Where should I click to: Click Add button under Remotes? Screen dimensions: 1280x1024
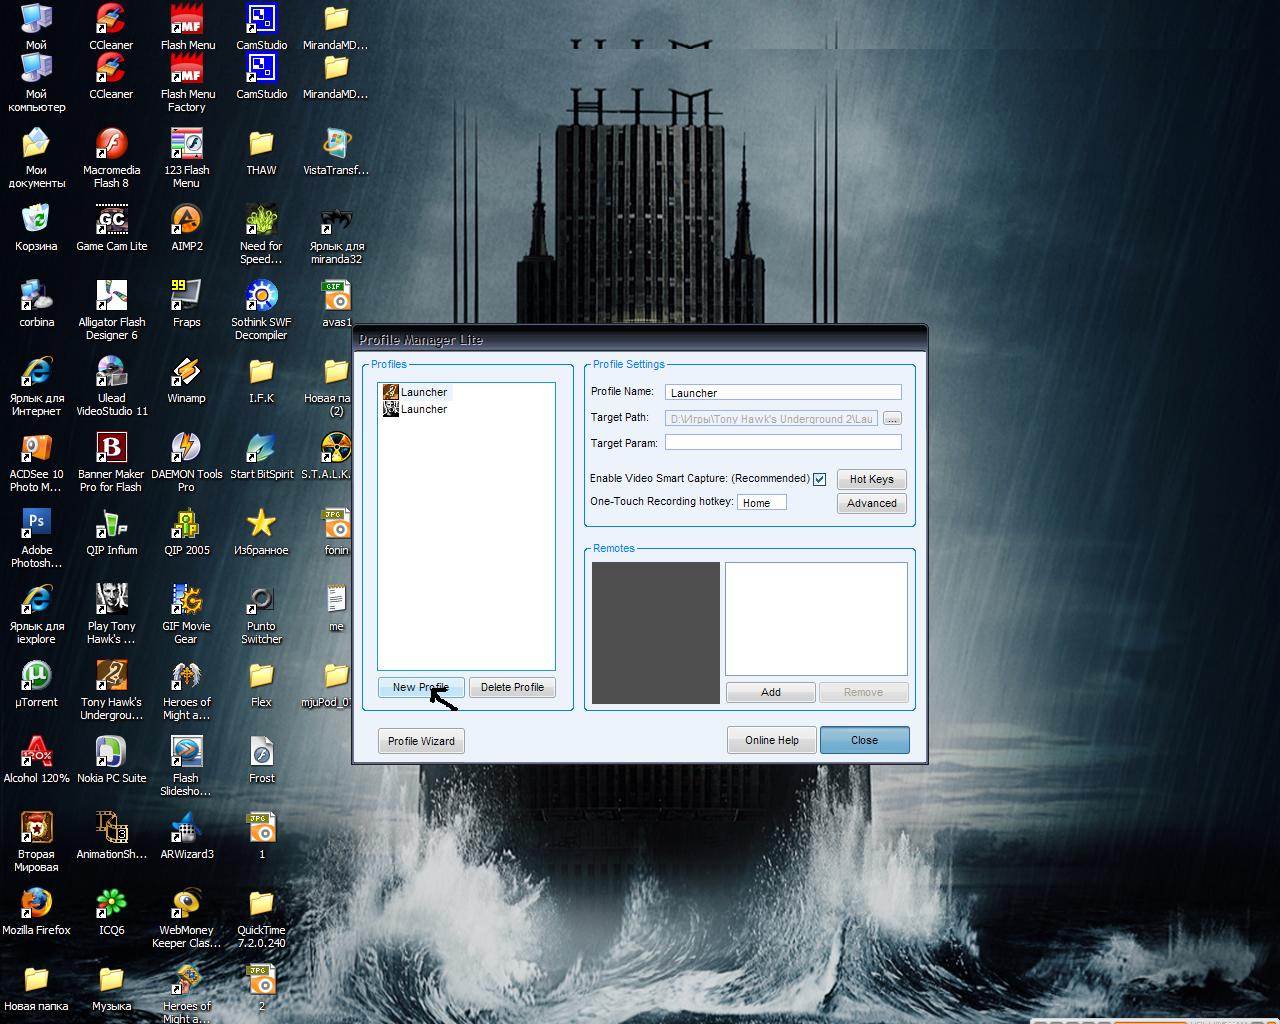click(x=771, y=692)
